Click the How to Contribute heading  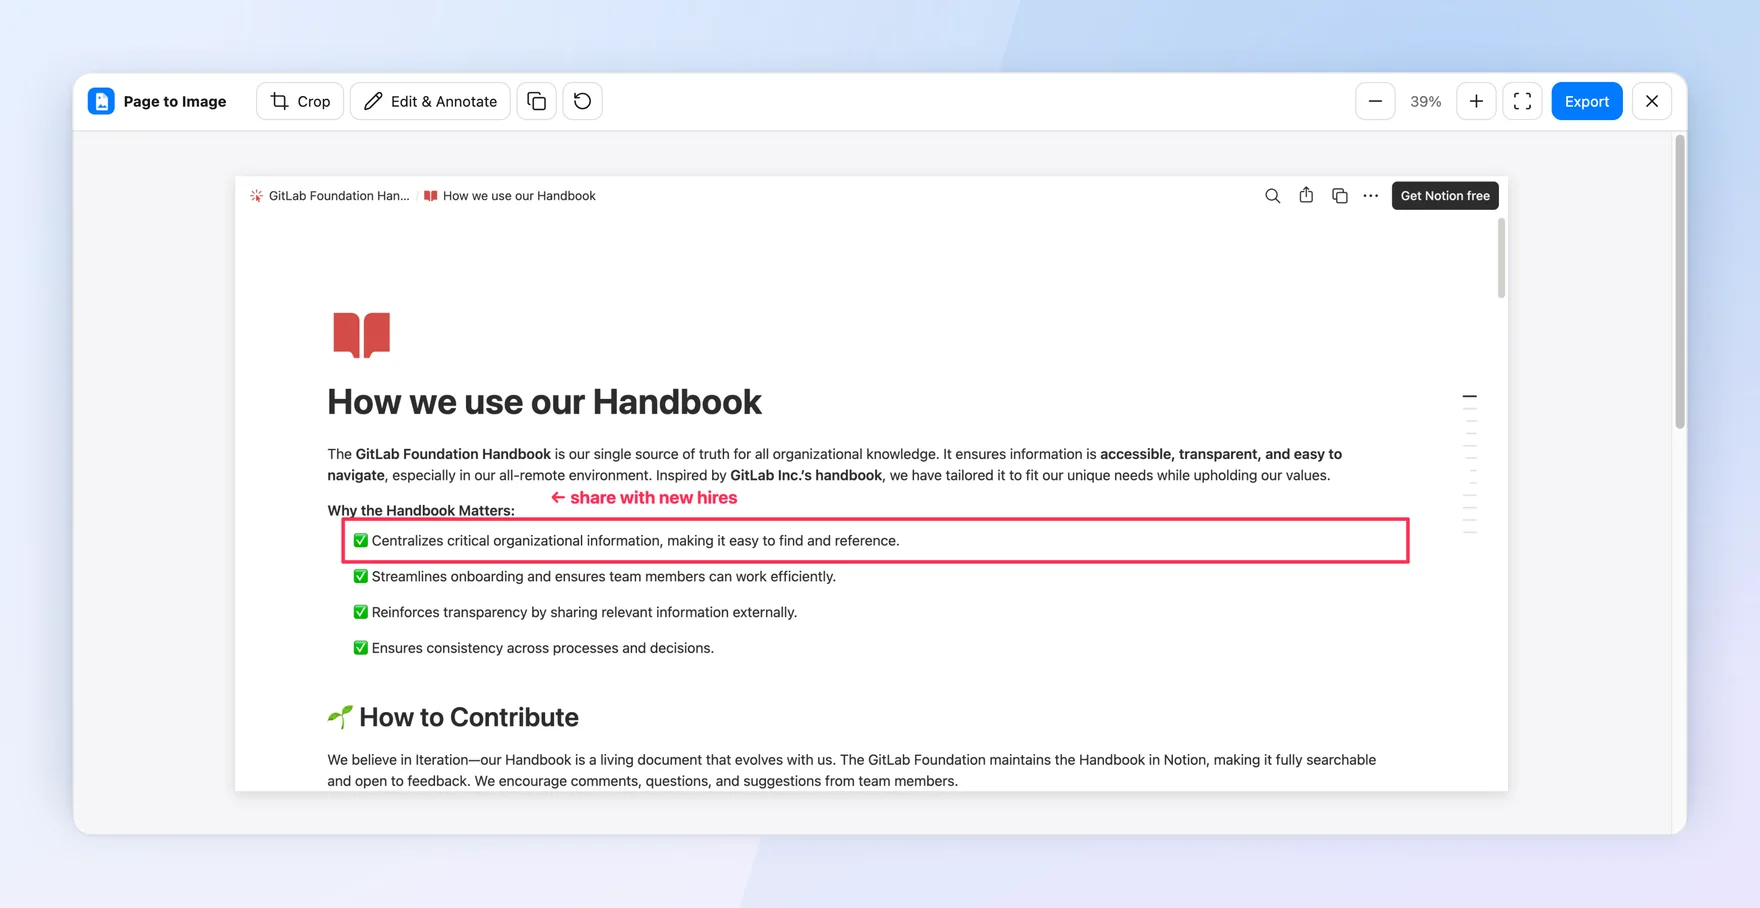[468, 717]
